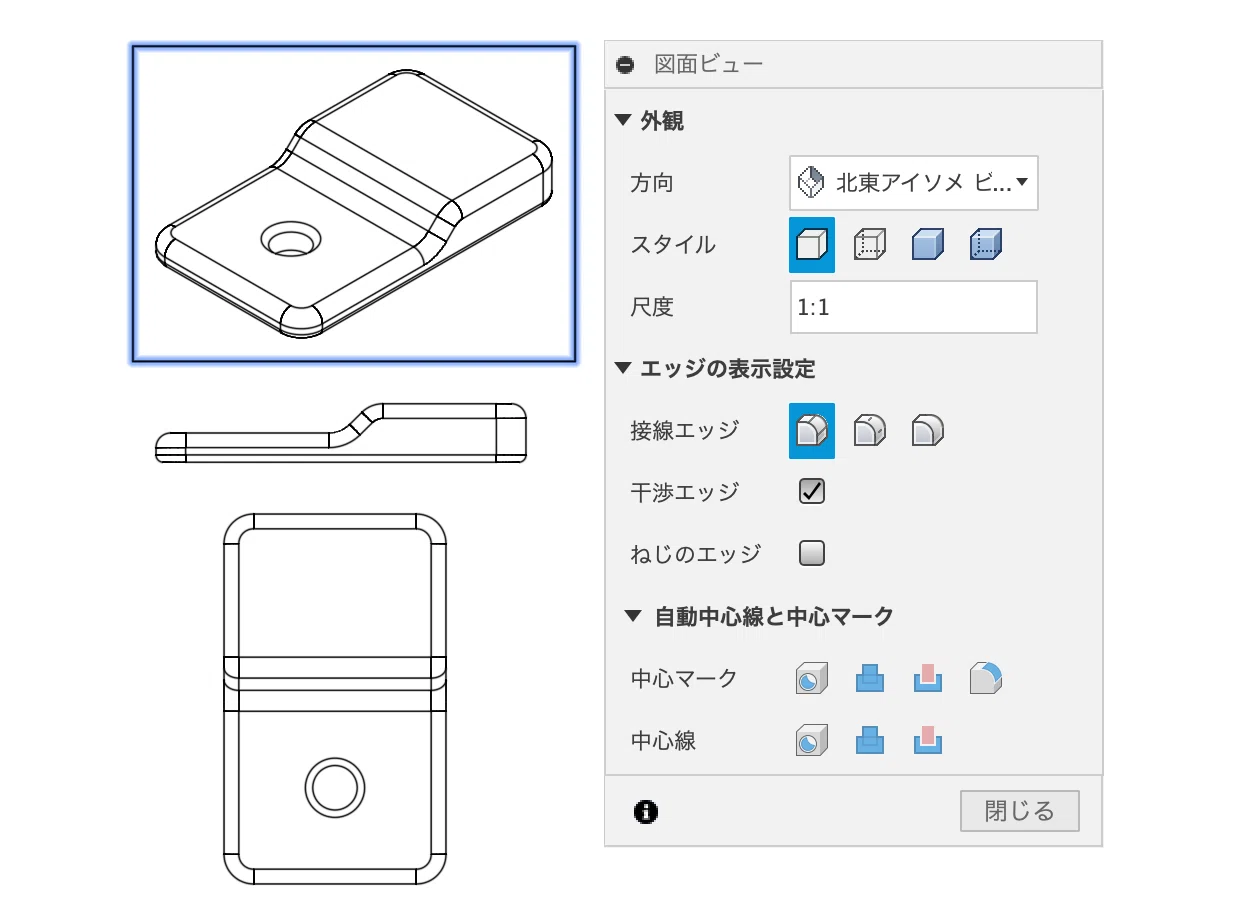Select the side profile drawing view

341,433
